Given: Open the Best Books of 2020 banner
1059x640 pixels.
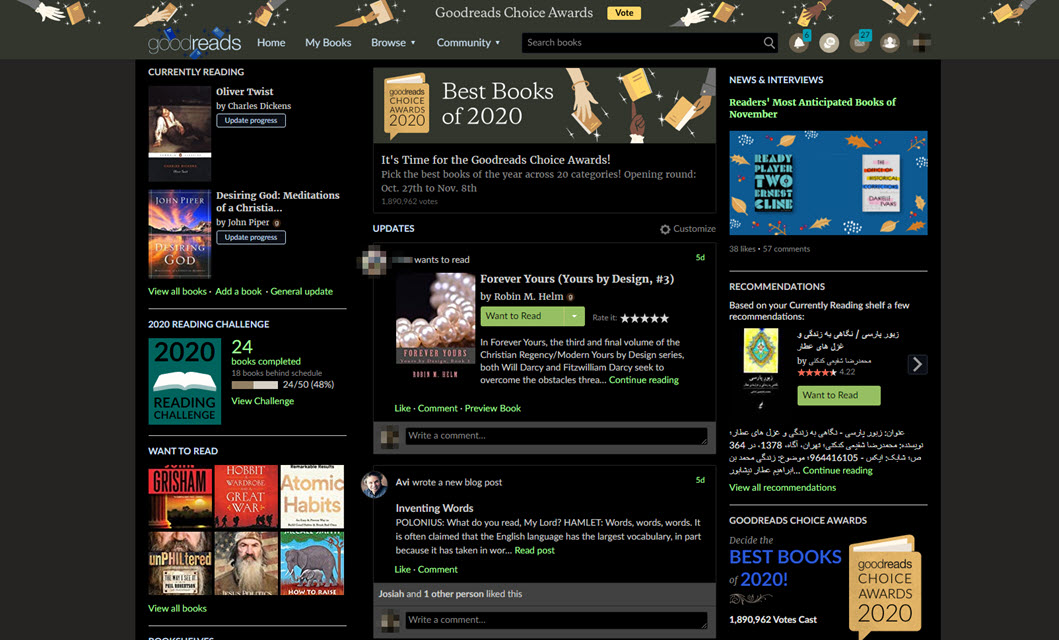Looking at the screenshot, I should [x=544, y=105].
